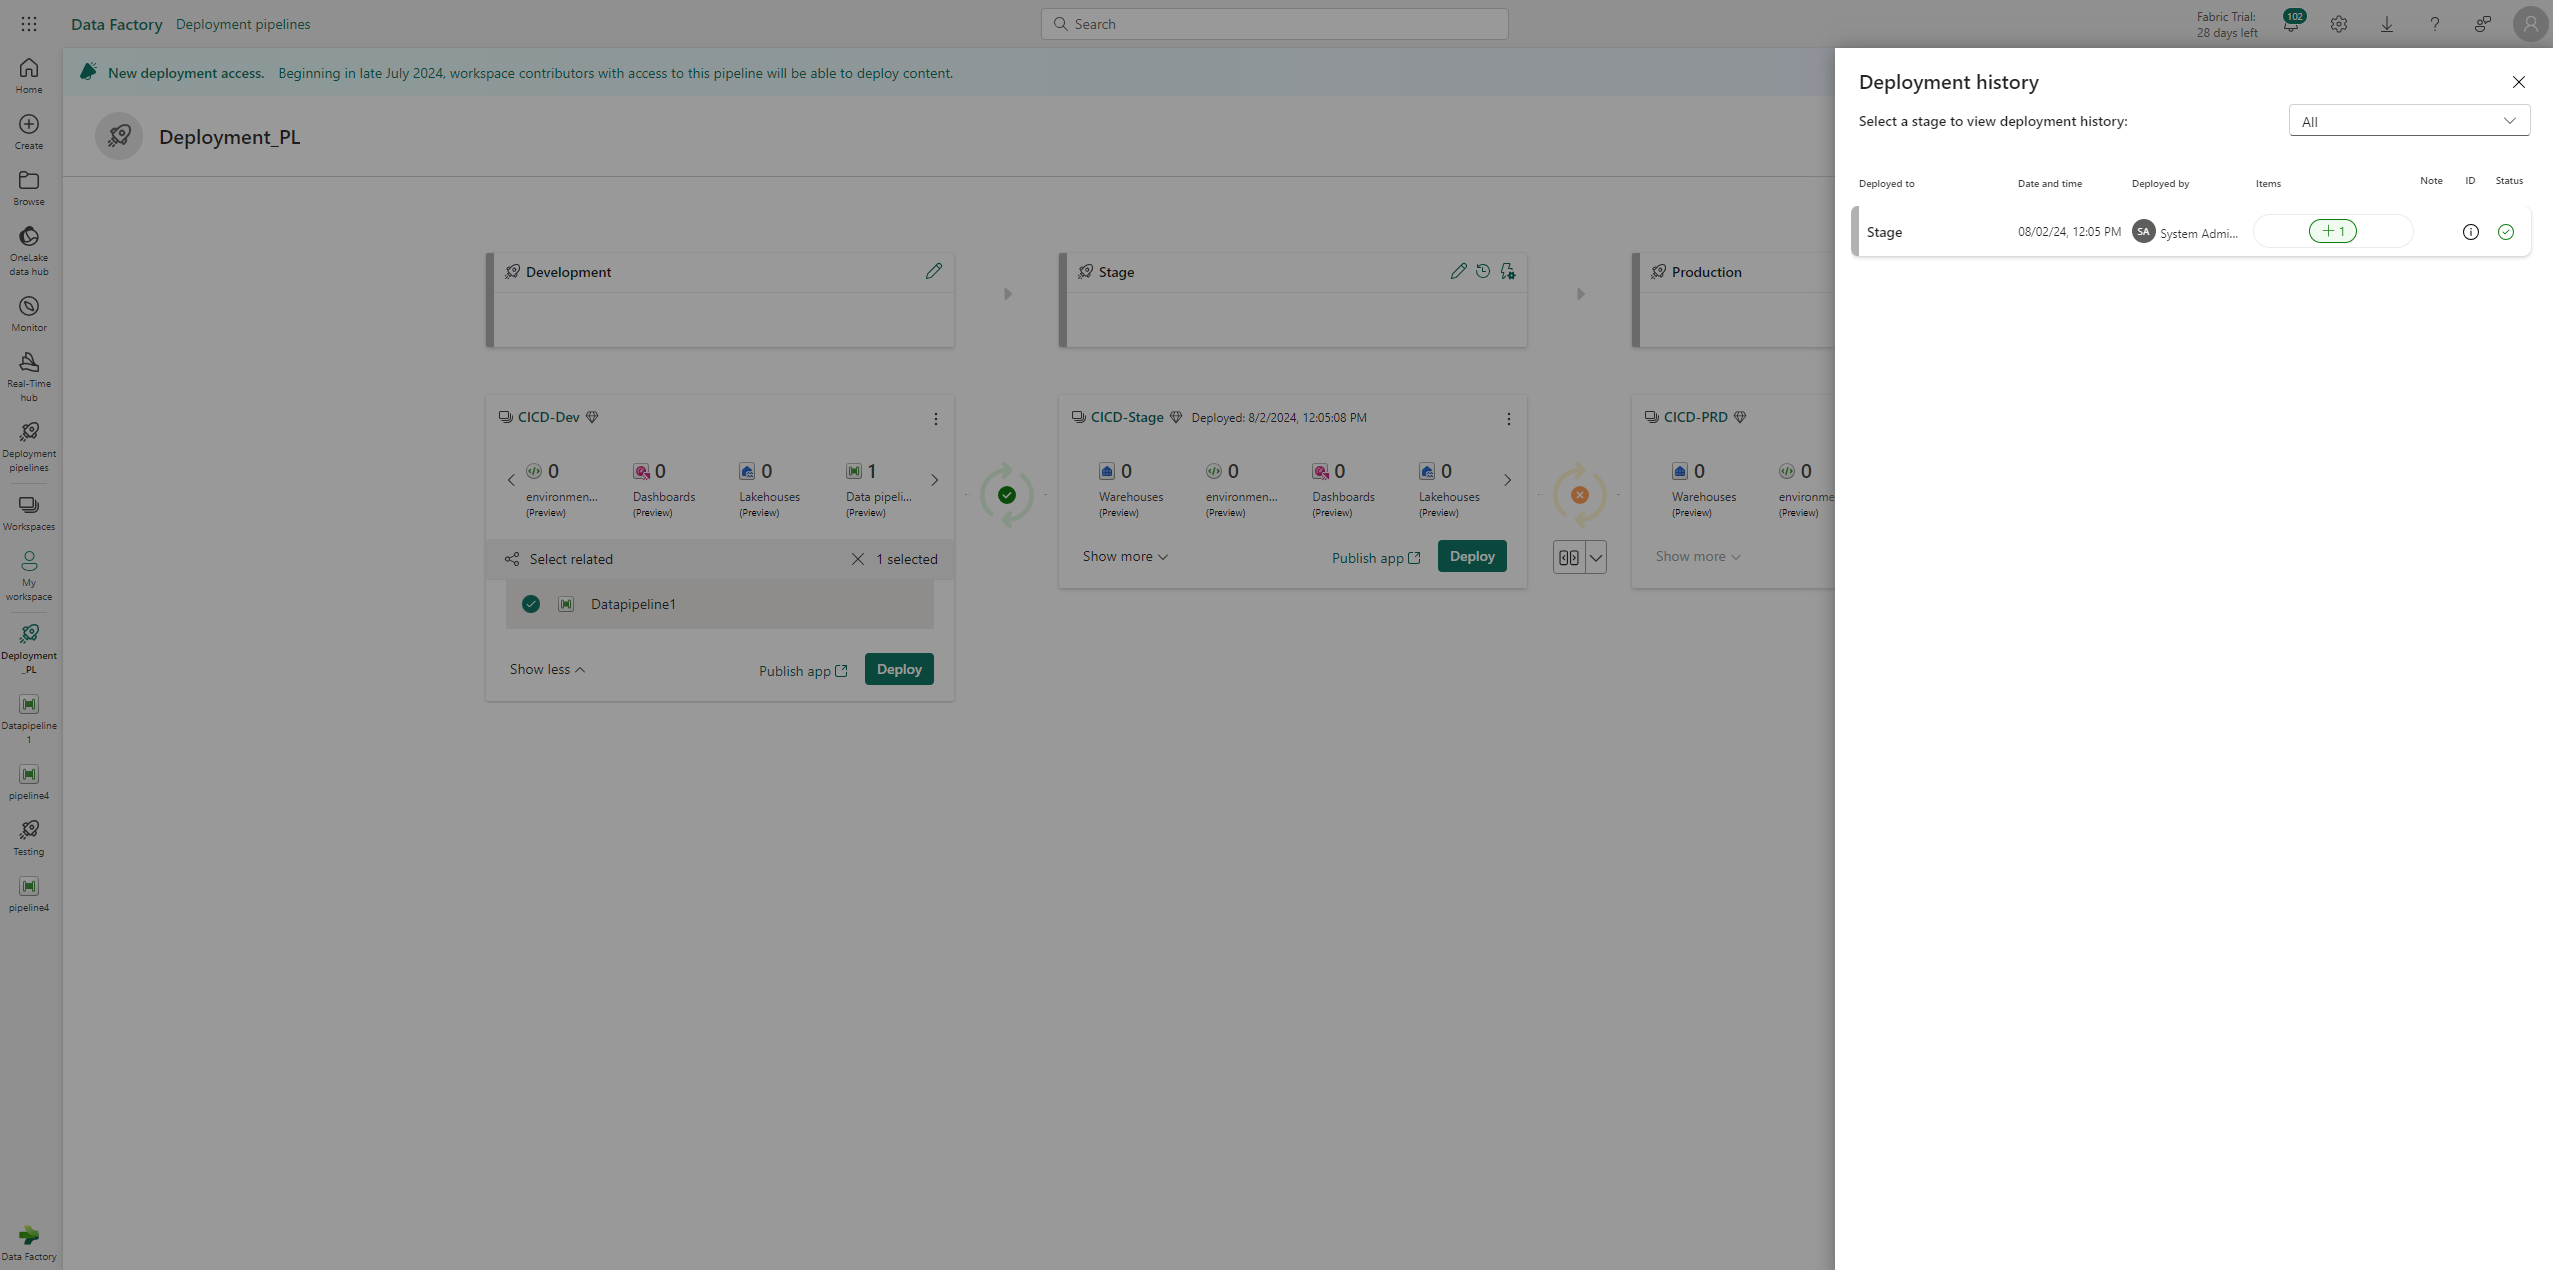The height and width of the screenshot is (1270, 2553).
Task: Deploy from CICD-Dev stage
Action: point(899,669)
